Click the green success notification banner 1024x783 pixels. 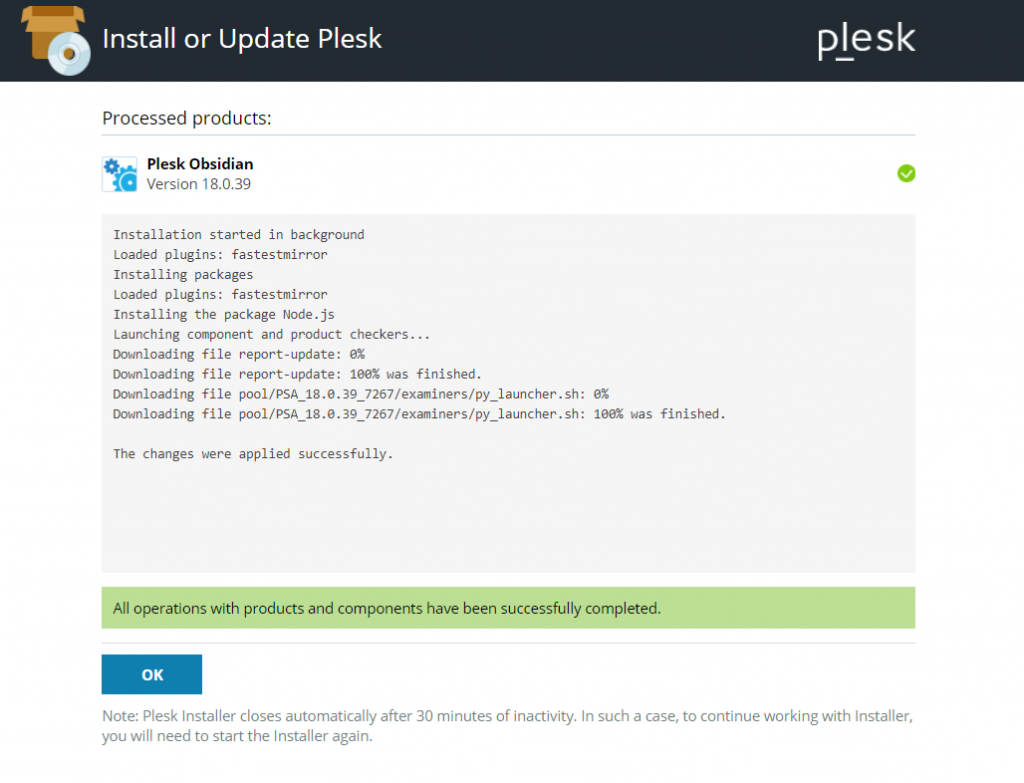pyautogui.click(x=508, y=608)
